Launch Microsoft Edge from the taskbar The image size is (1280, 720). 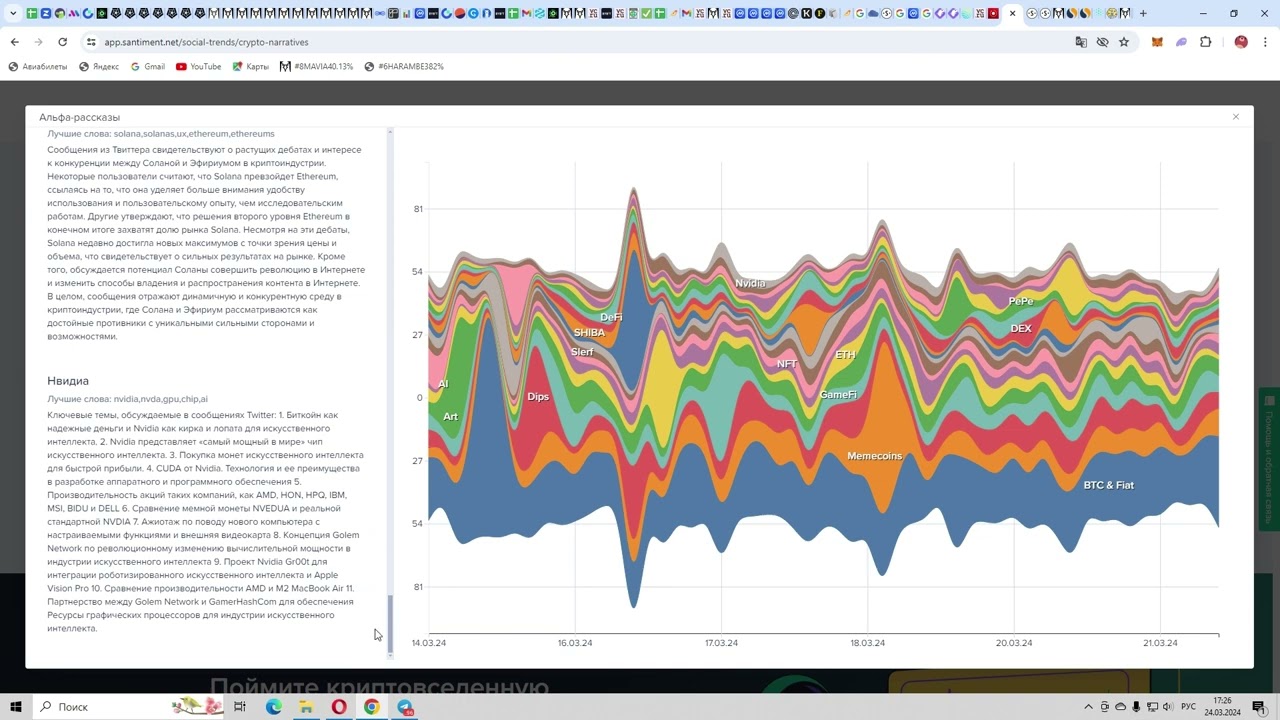click(273, 707)
